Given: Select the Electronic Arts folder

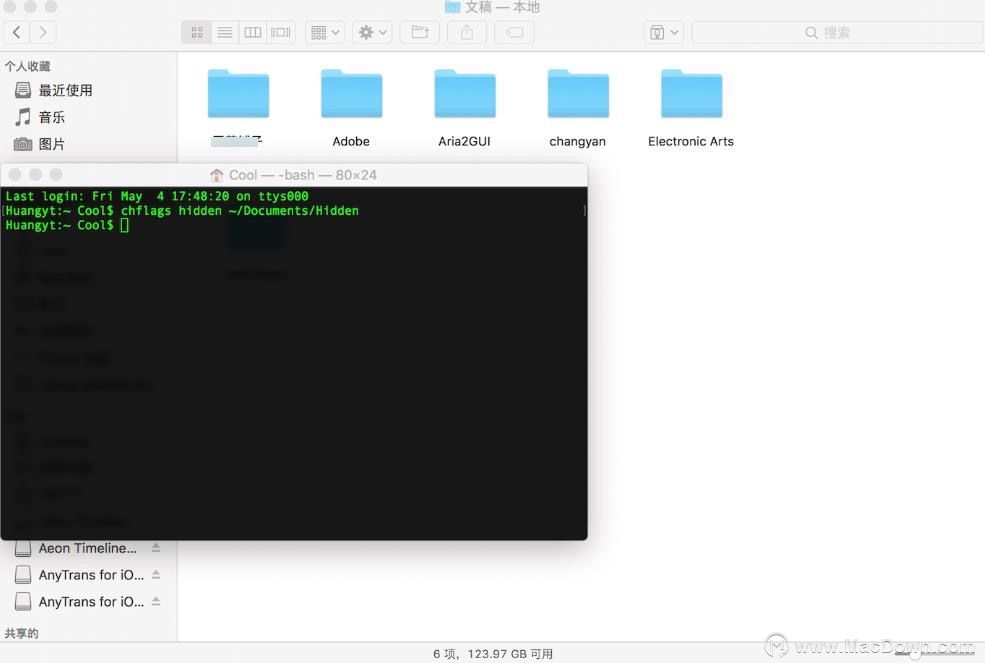Looking at the screenshot, I should 691,108.
